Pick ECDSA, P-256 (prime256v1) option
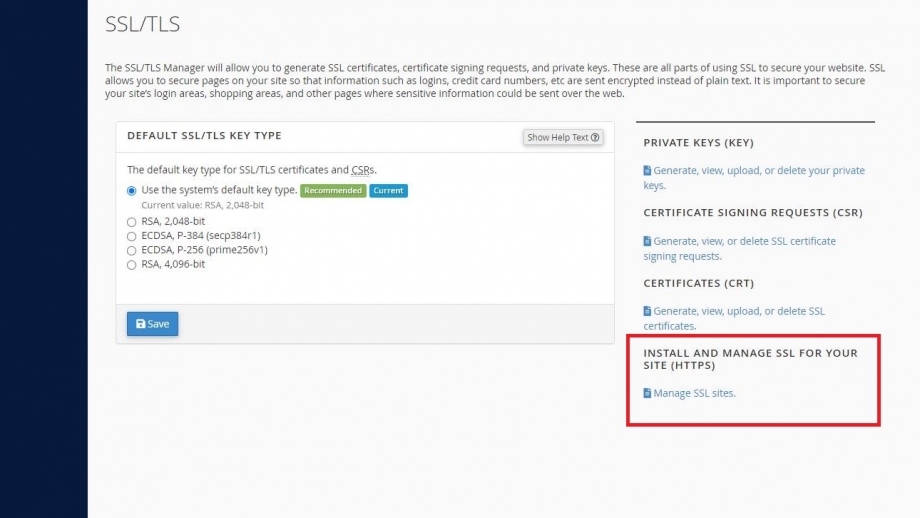 (x=131, y=250)
